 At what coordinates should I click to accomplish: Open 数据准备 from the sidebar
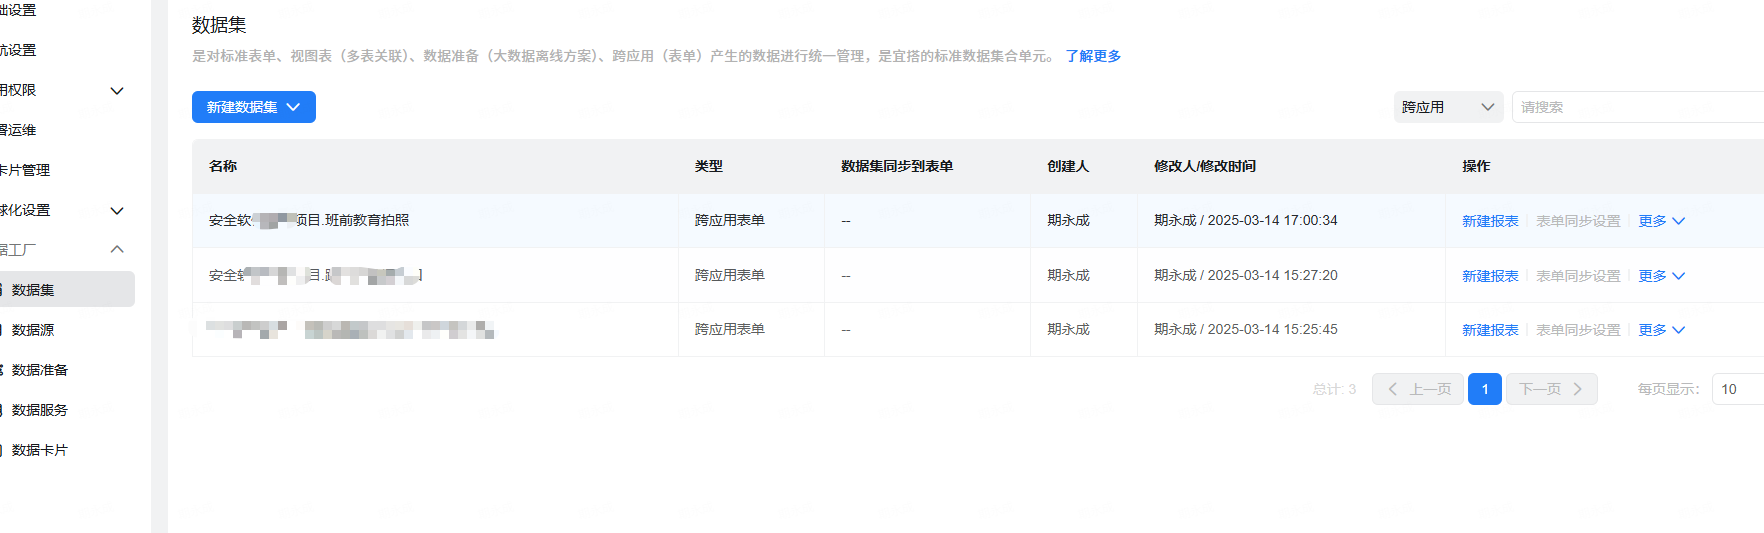40,370
